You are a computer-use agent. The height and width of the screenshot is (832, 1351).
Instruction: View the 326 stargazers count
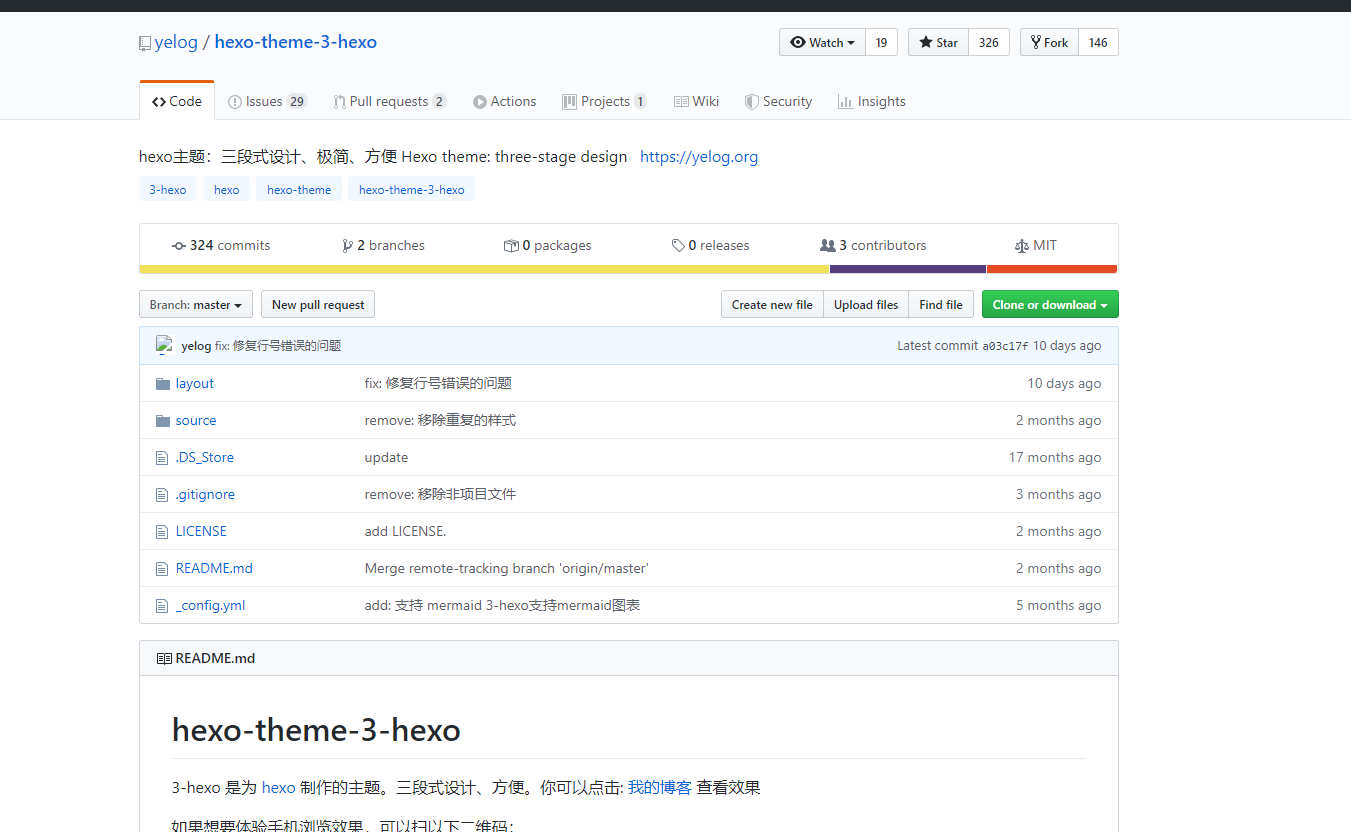[x=989, y=42]
